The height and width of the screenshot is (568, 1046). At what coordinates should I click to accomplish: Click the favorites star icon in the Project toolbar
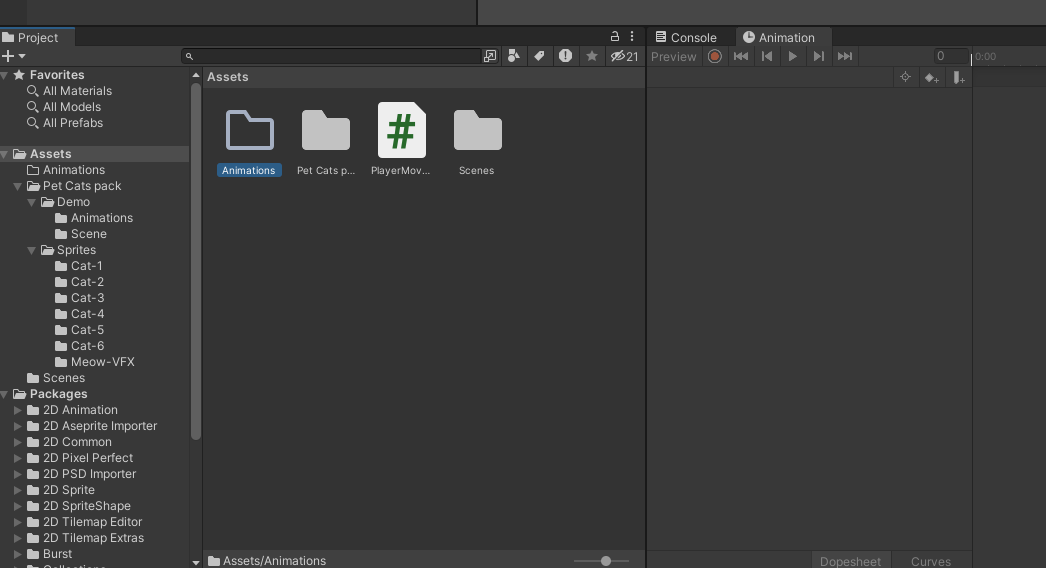pyautogui.click(x=592, y=56)
